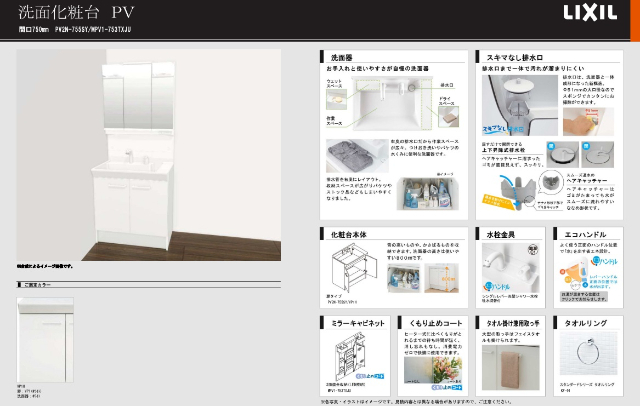This screenshot has width=640, height=406.
Task: Click the vanity cabinet open-door line drawing
Action: click(x=353, y=267)
